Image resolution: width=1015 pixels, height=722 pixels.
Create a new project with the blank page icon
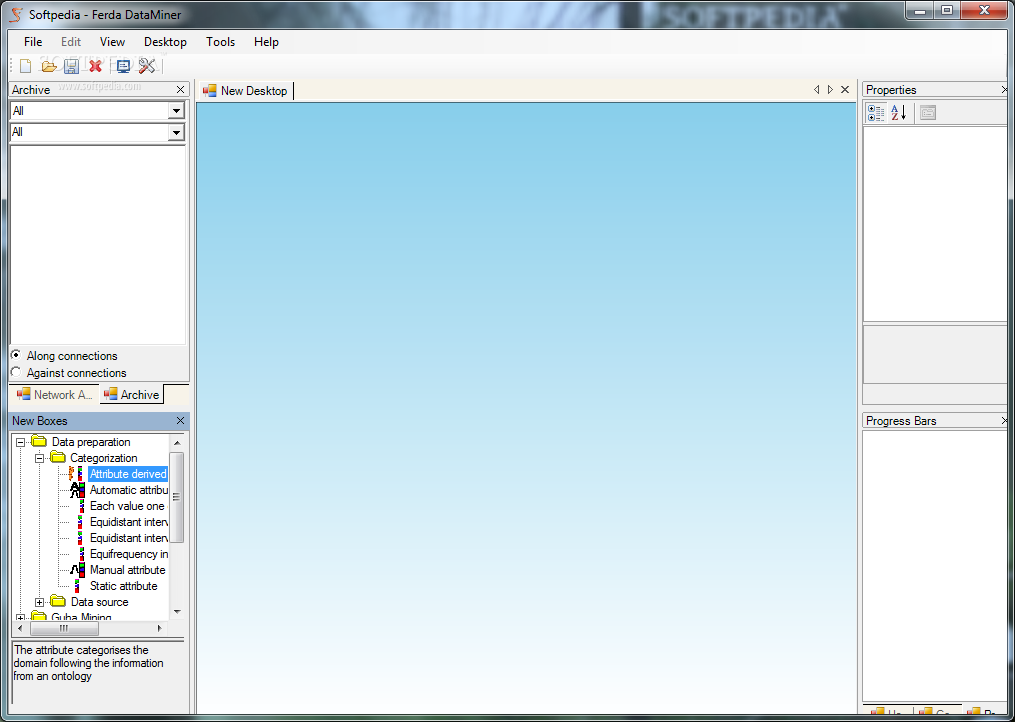coord(25,65)
